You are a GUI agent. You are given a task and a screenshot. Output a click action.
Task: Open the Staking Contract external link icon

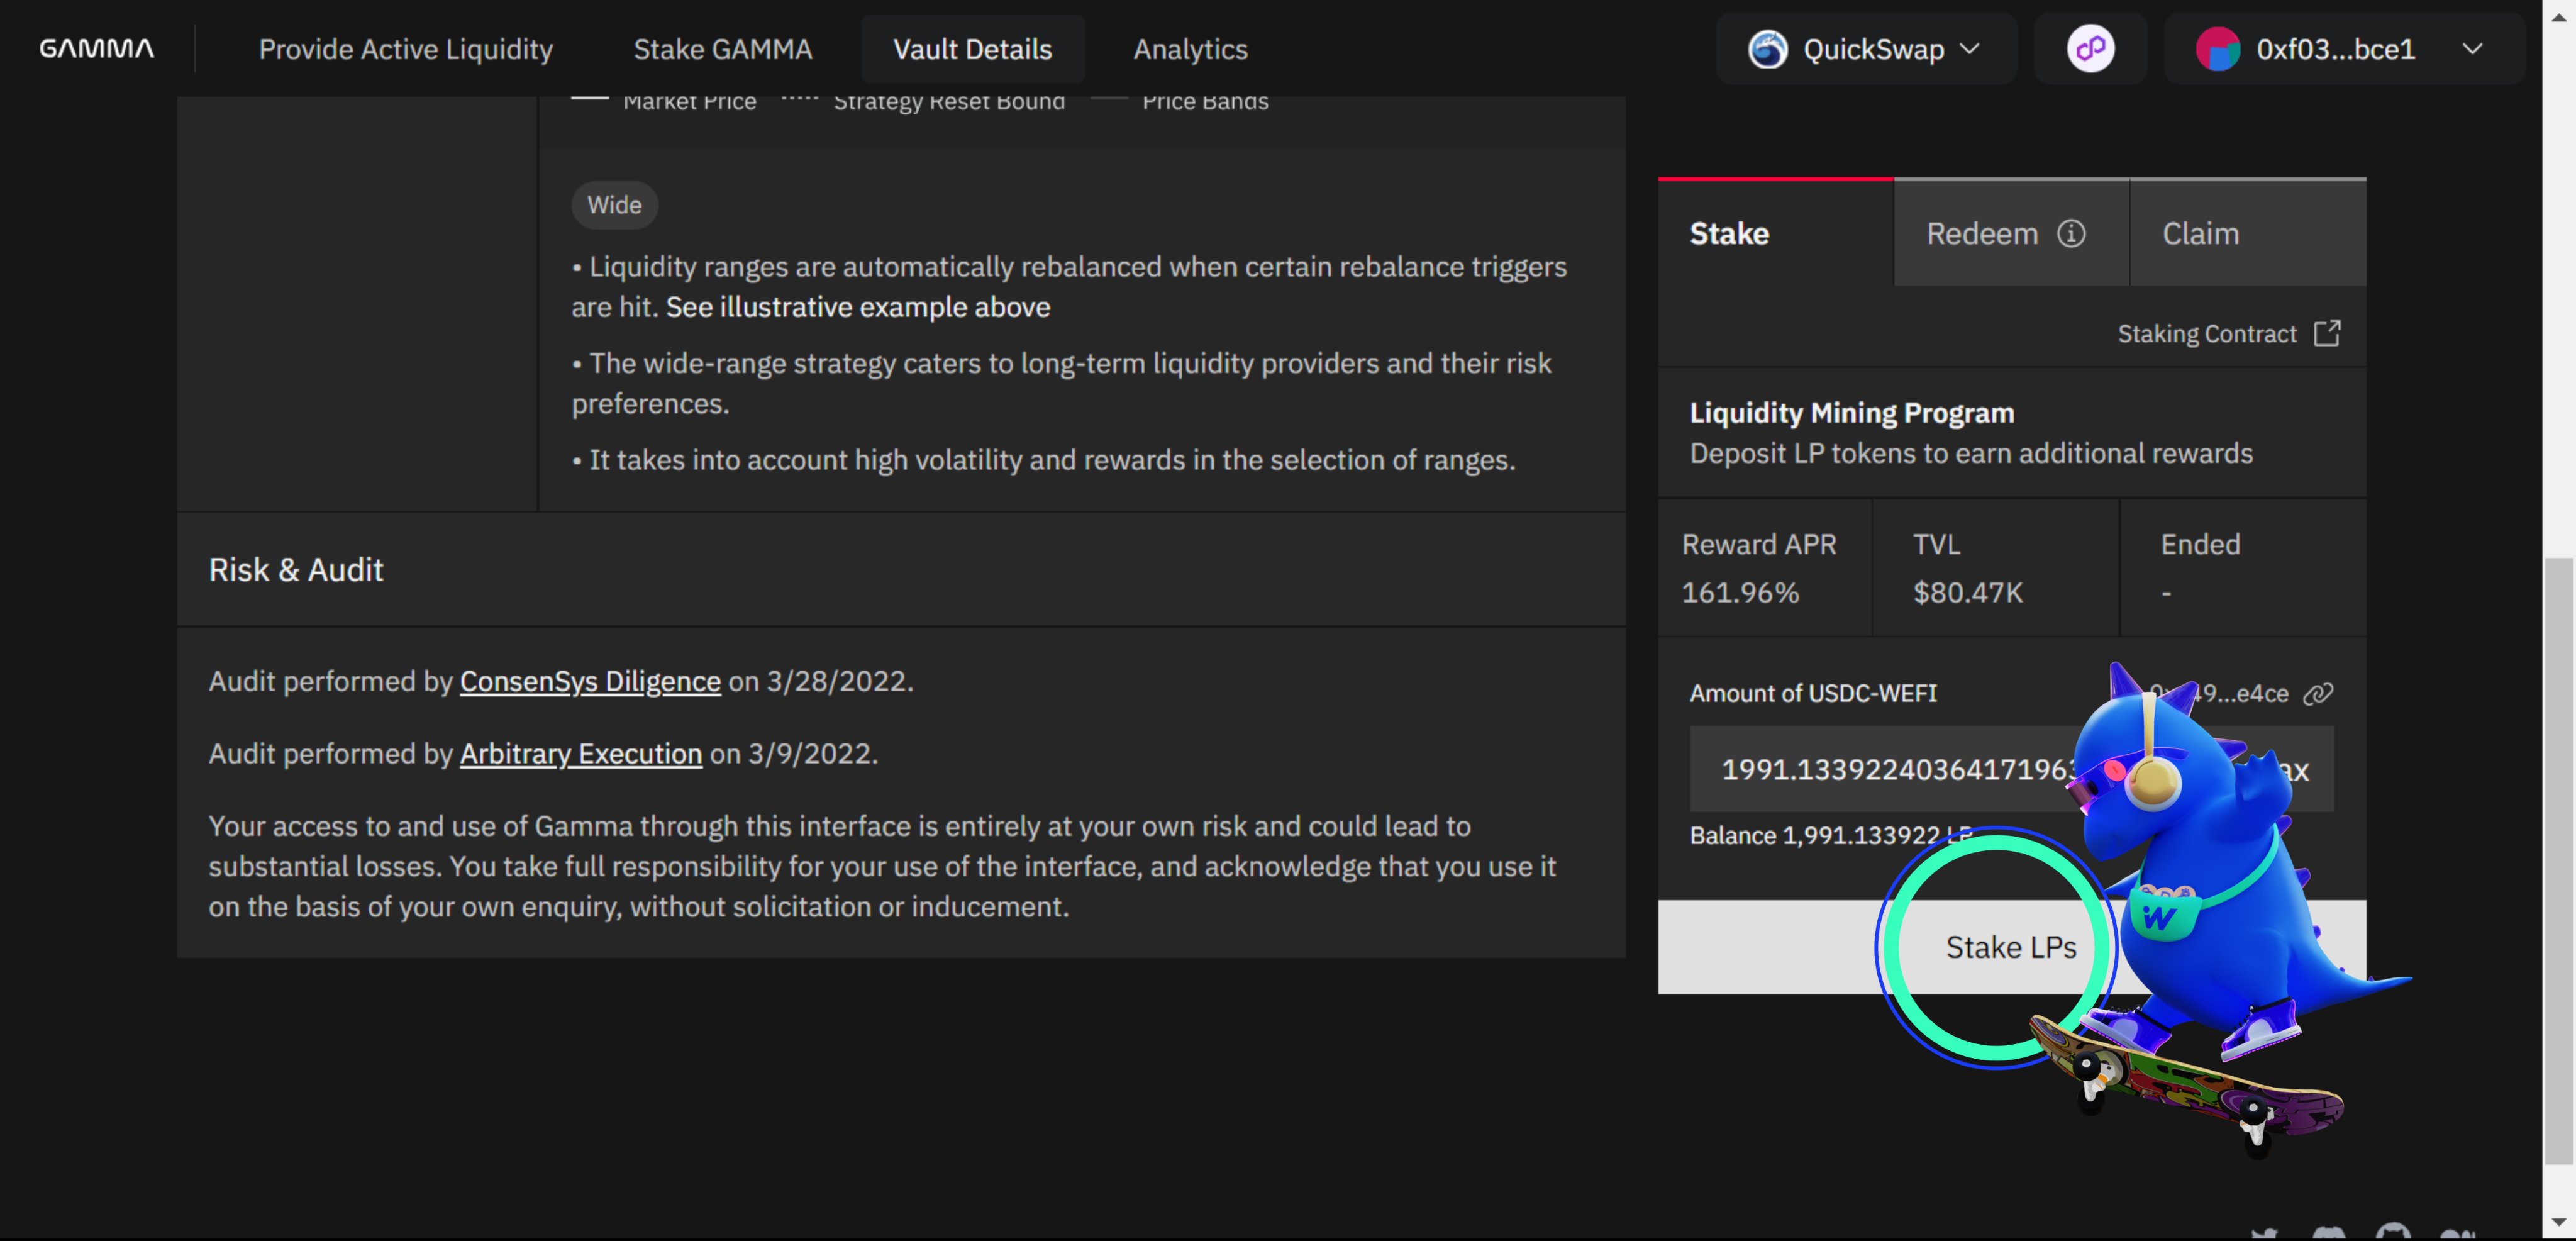coord(2327,333)
